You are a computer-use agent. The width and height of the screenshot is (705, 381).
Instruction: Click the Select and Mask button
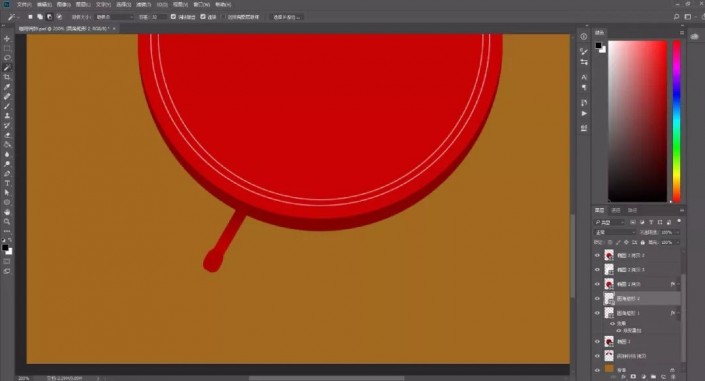point(286,17)
